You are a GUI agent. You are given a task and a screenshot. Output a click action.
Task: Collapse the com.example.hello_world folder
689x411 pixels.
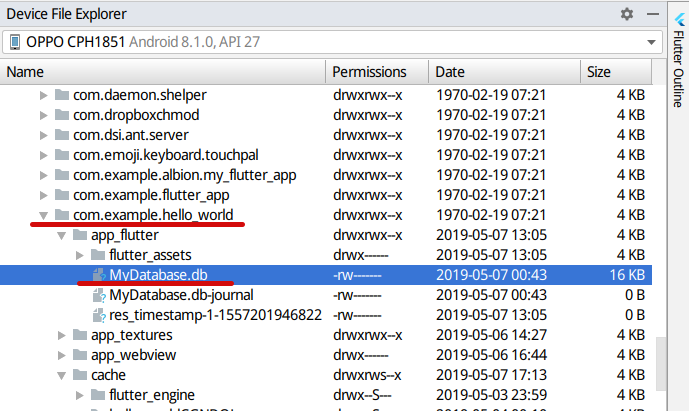tap(44, 215)
